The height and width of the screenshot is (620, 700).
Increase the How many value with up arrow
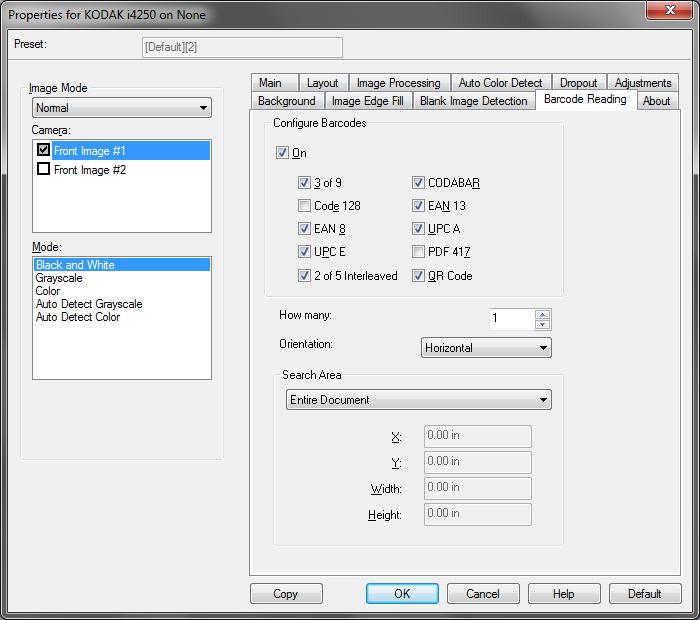click(542, 314)
